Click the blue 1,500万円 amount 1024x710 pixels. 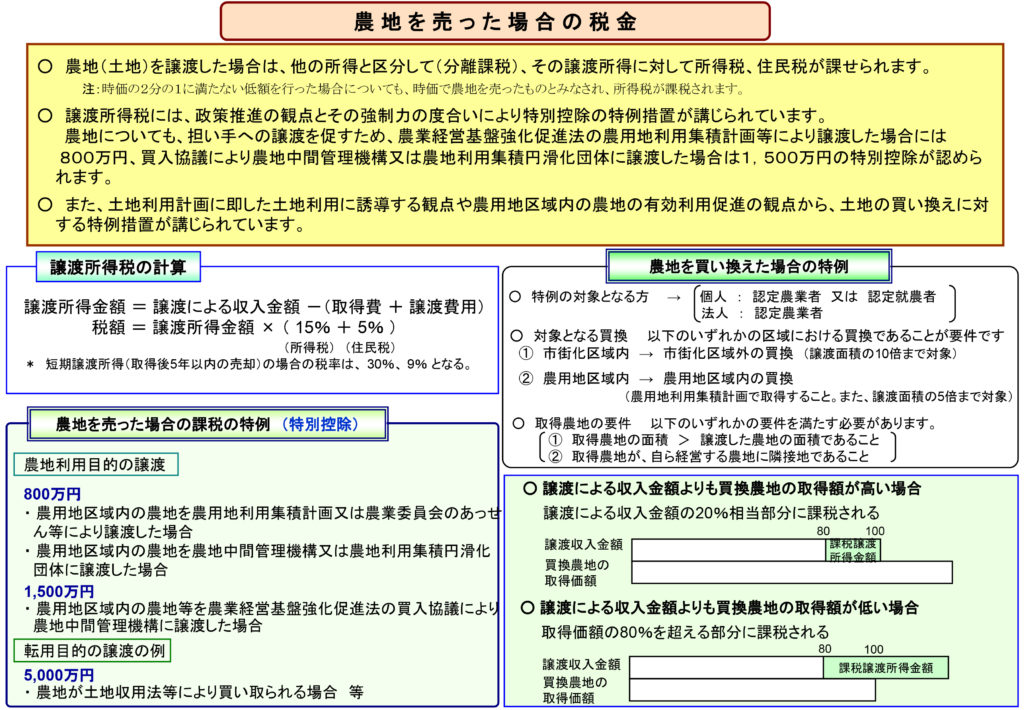pos(58,591)
